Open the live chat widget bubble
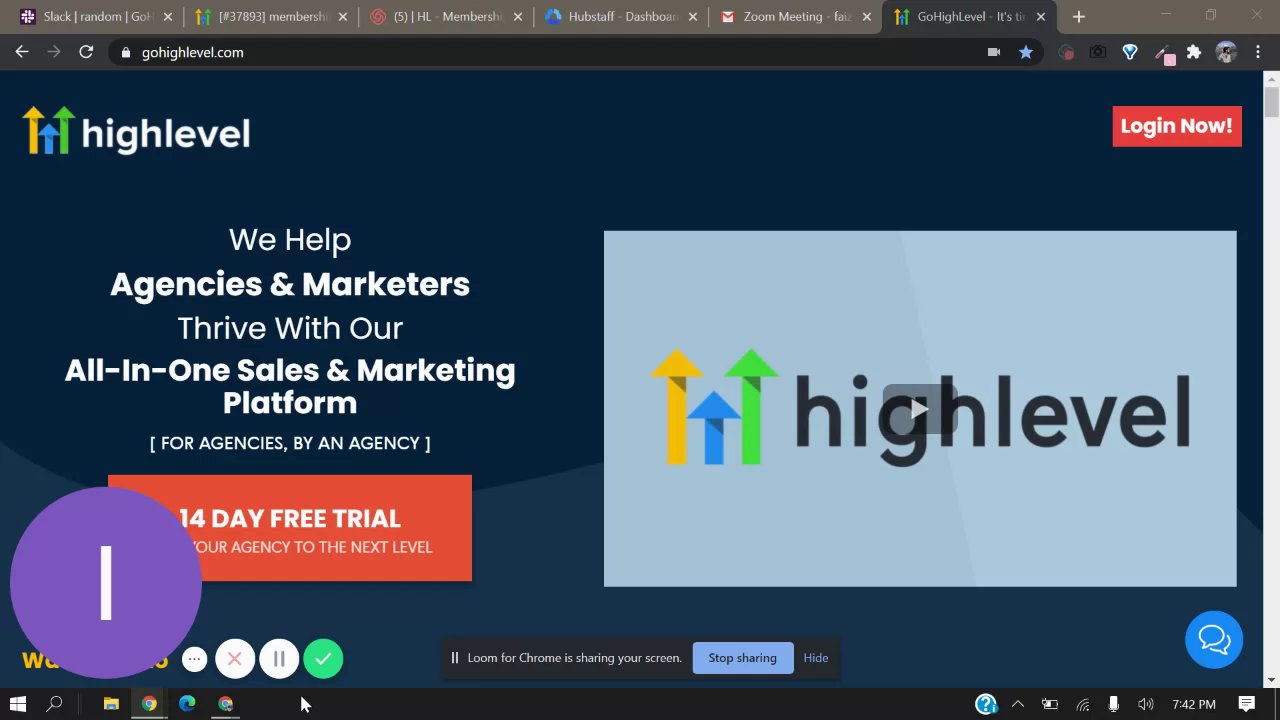The height and width of the screenshot is (720, 1280). pos(1214,639)
